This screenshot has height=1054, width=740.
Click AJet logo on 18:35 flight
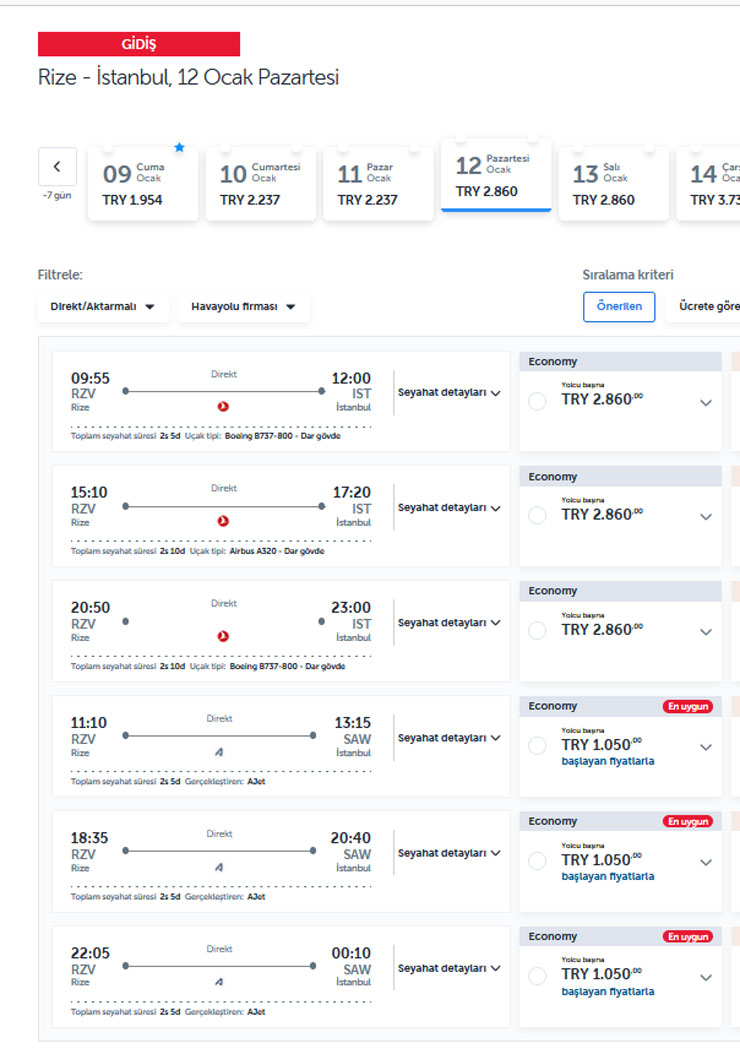[219, 867]
